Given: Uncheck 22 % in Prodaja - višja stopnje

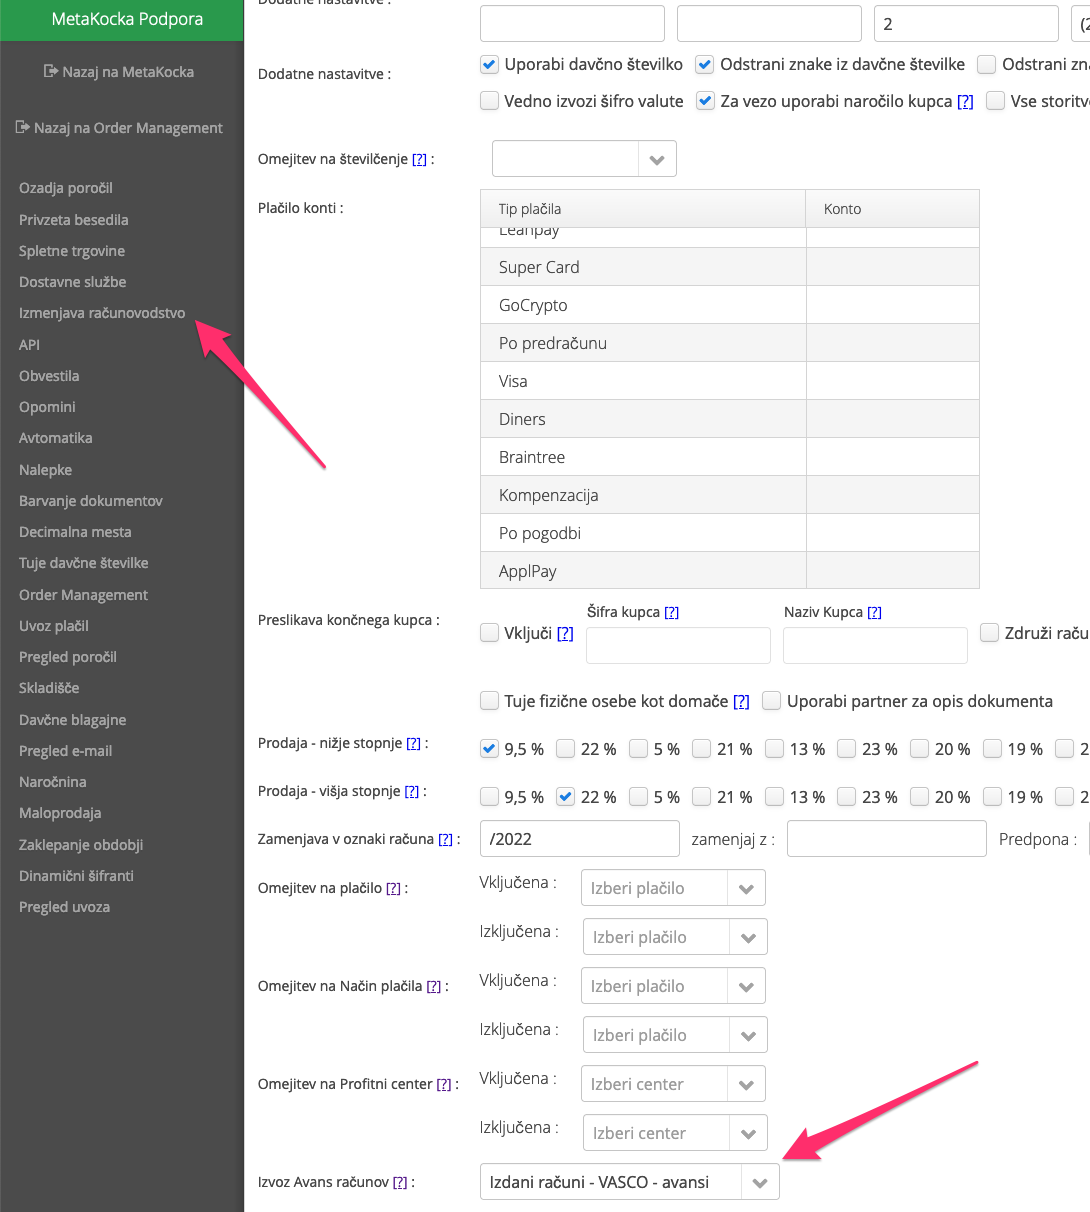Looking at the screenshot, I should pos(566,797).
